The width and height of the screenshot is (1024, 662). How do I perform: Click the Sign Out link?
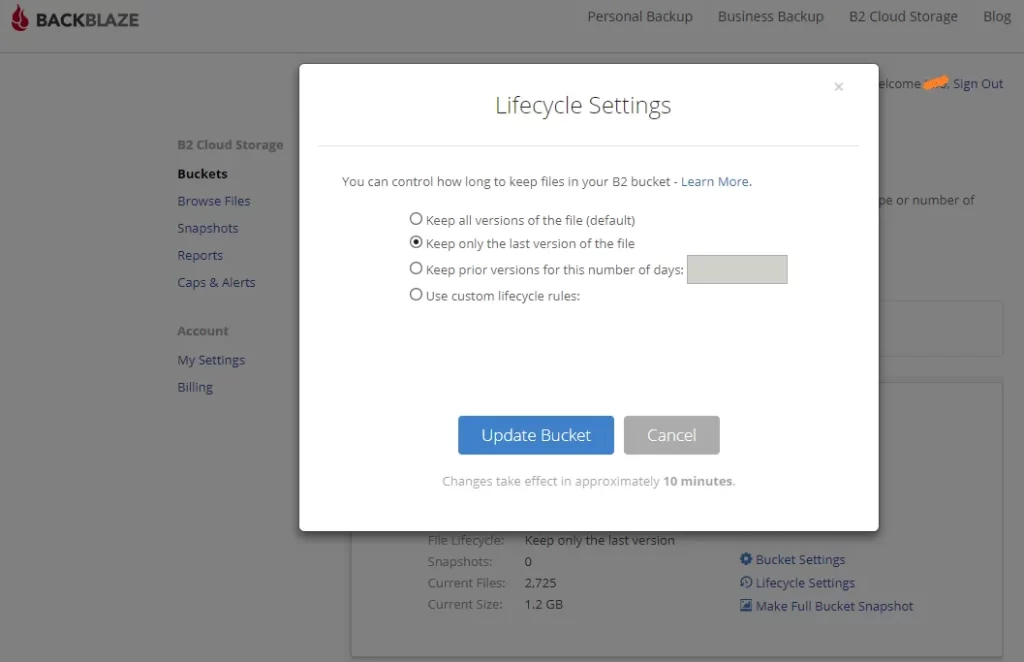point(978,84)
